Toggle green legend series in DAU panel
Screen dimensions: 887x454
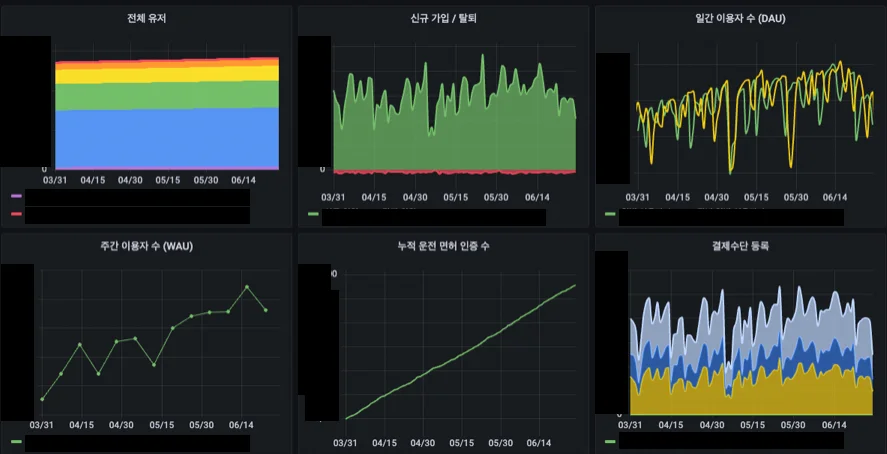click(x=610, y=214)
